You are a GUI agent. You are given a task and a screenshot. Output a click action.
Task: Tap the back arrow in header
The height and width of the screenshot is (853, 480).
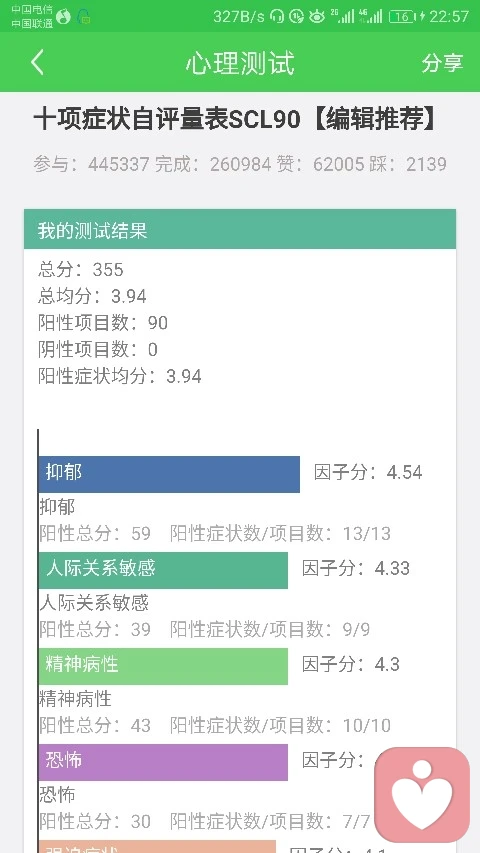[38, 62]
